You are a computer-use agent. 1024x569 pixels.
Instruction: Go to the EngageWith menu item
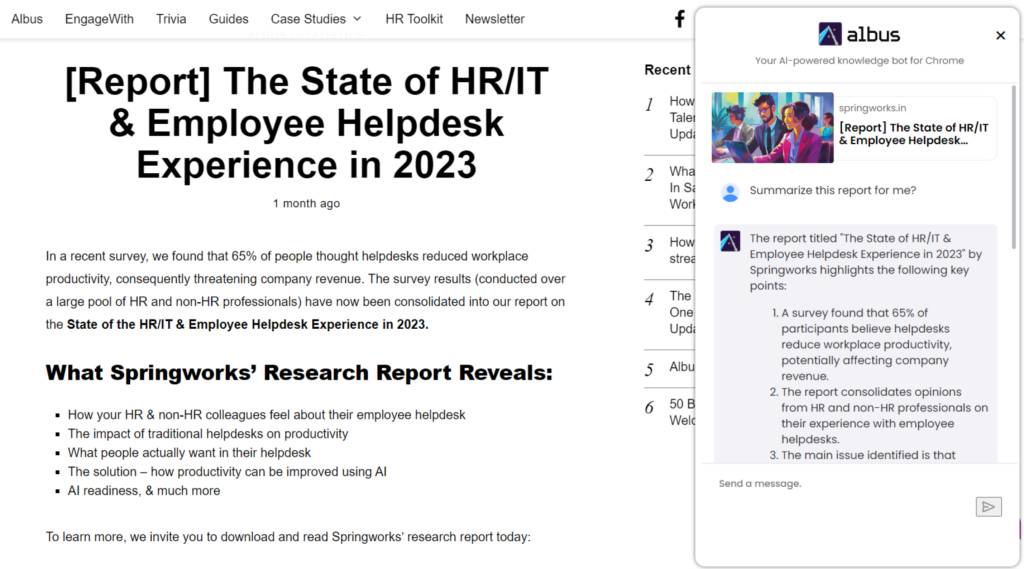click(99, 19)
